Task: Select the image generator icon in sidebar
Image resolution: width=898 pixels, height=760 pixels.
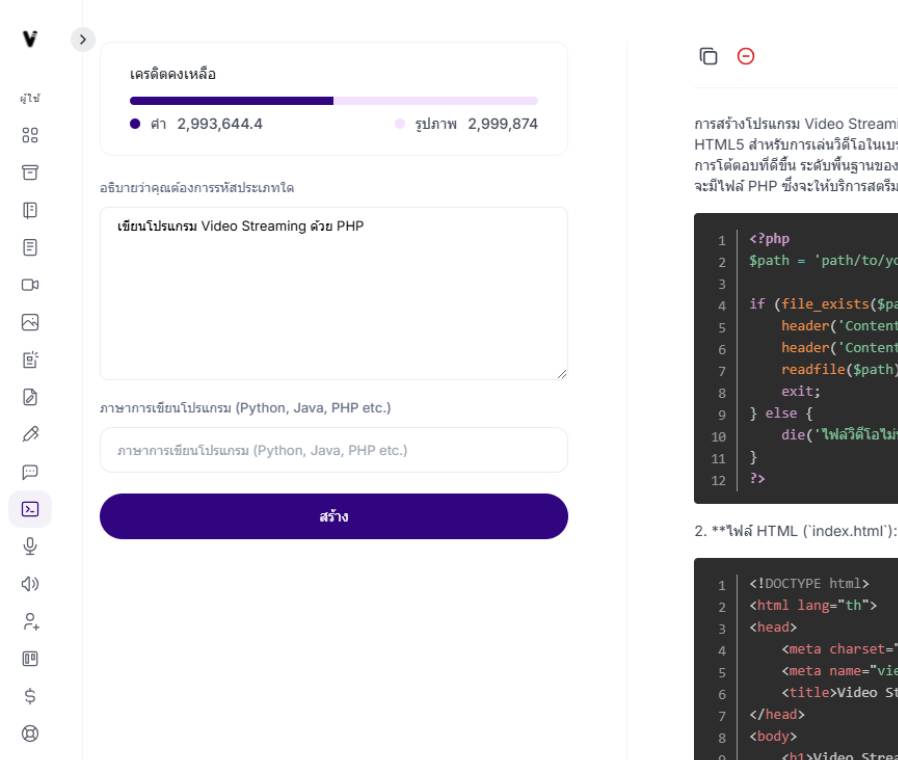Action: pyautogui.click(x=30, y=322)
